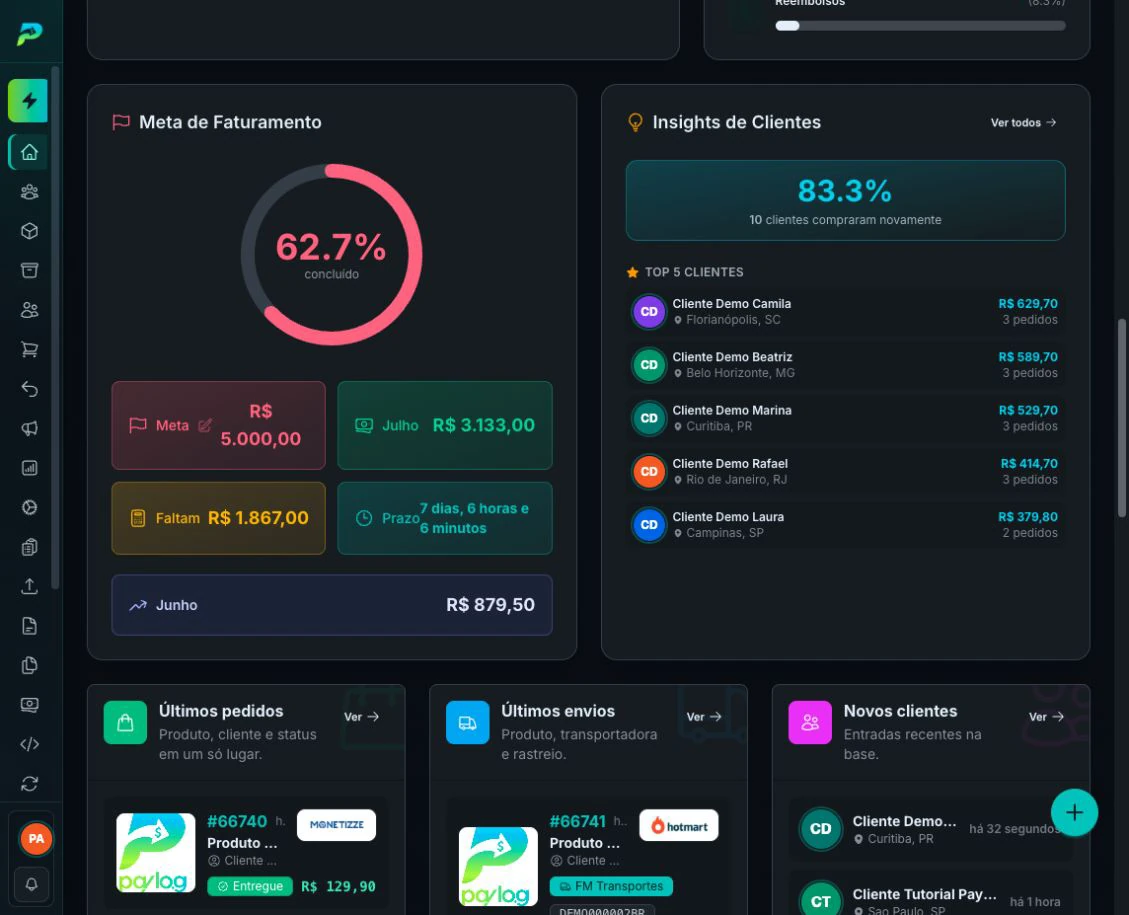Open Cliente Demo from Curitiba in Novos clientes
Screen dimensions: 1129x915
(930, 829)
